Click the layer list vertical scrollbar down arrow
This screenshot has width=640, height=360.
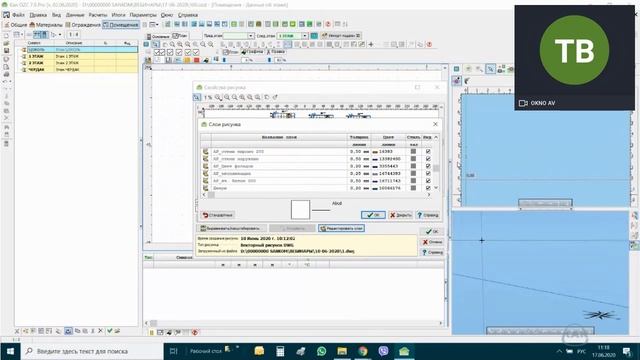pyautogui.click(x=436, y=188)
